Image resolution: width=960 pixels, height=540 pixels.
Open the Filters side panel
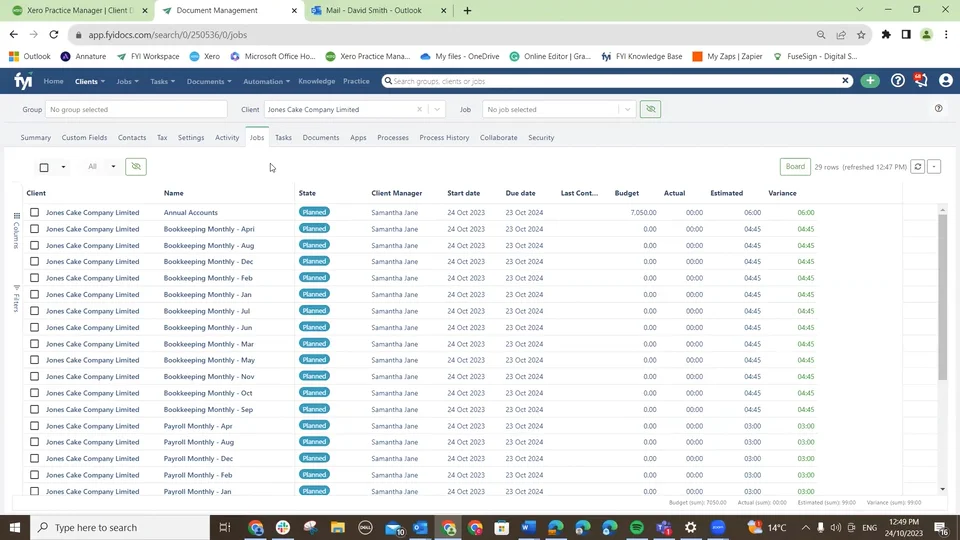click(x=16, y=298)
